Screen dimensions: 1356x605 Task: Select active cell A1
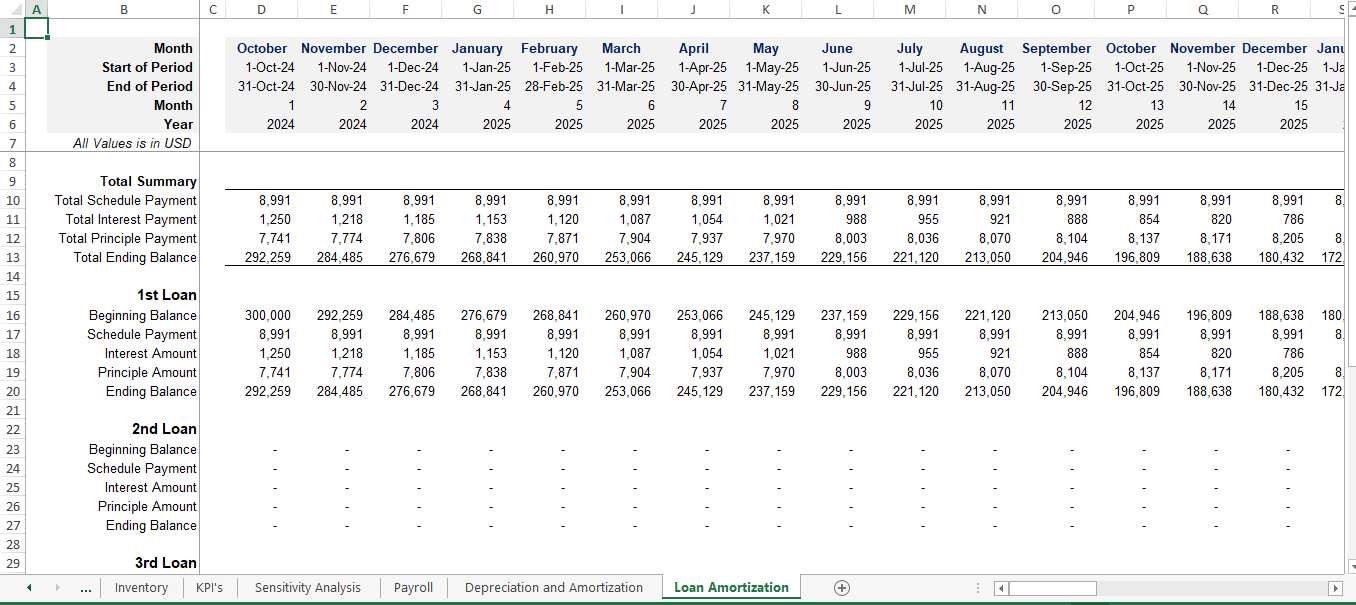(35, 29)
